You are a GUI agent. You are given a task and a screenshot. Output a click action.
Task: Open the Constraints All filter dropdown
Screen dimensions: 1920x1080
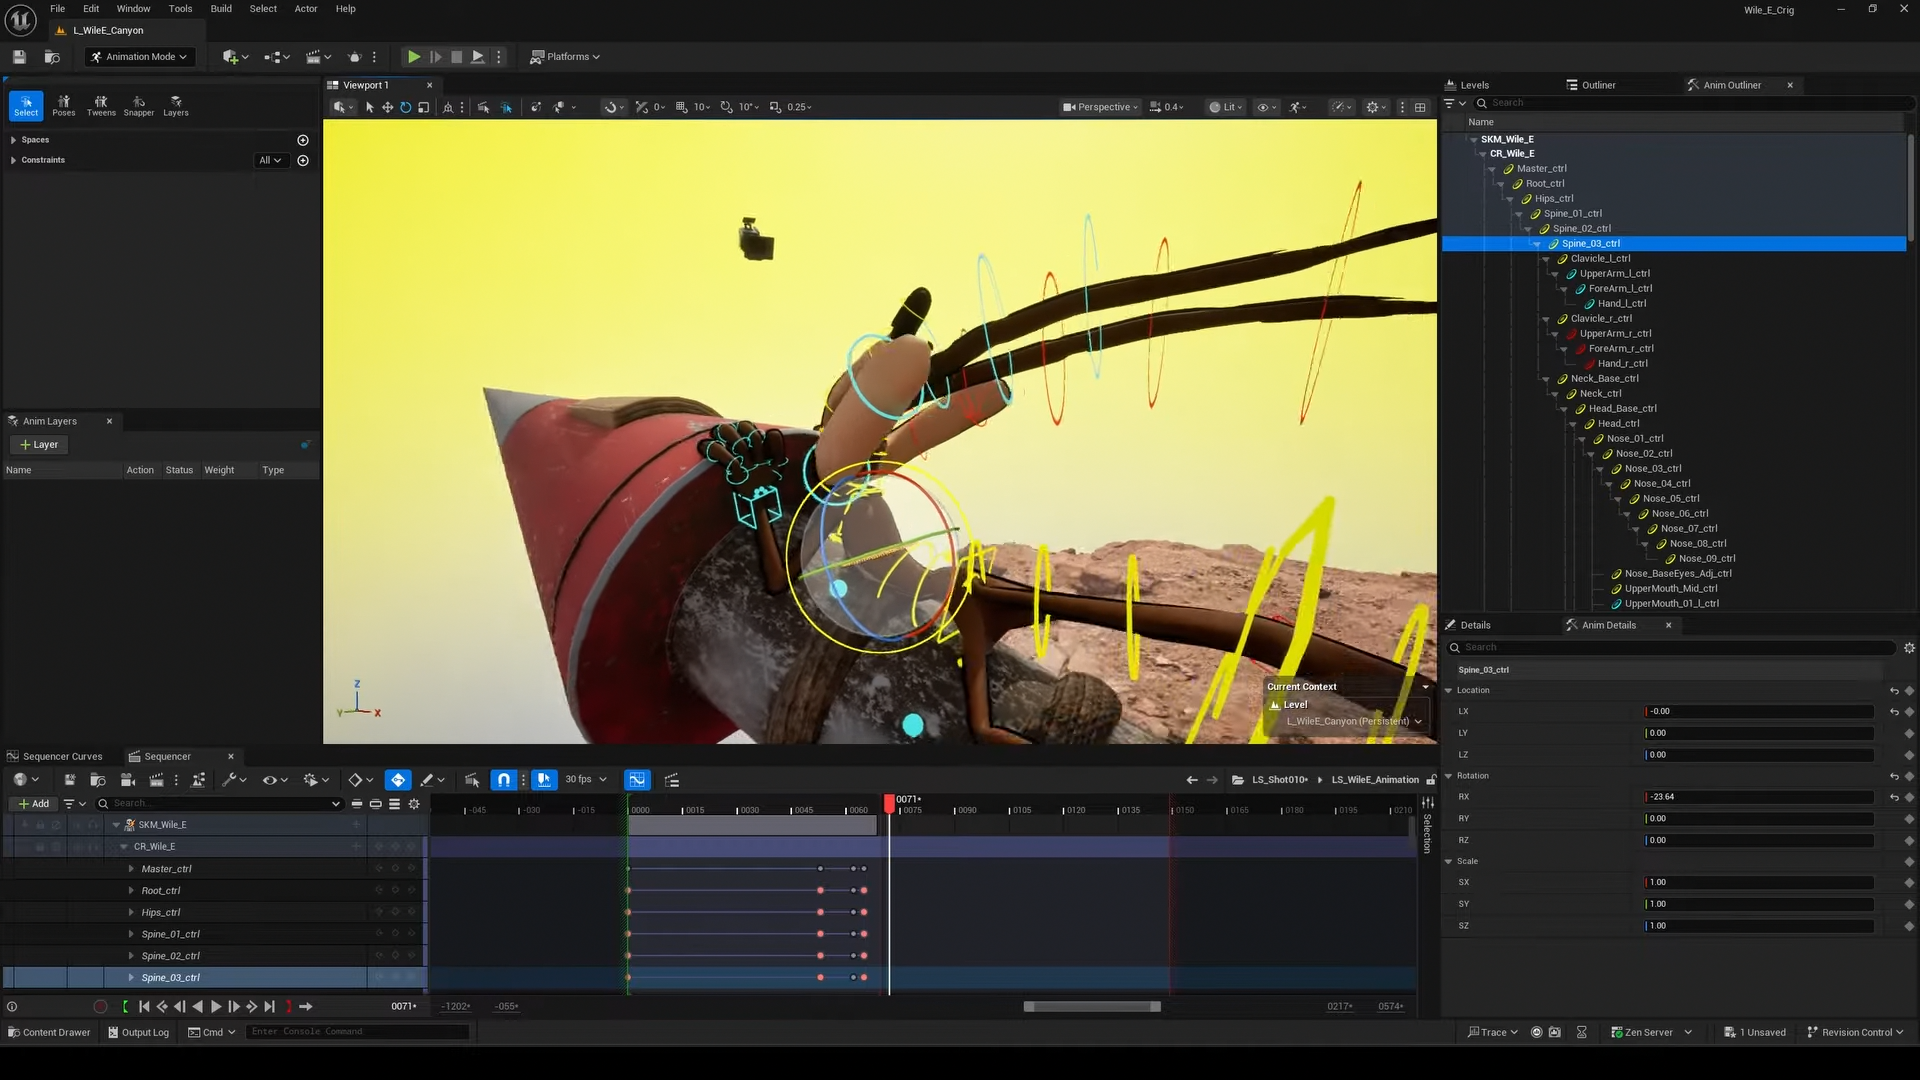270,160
